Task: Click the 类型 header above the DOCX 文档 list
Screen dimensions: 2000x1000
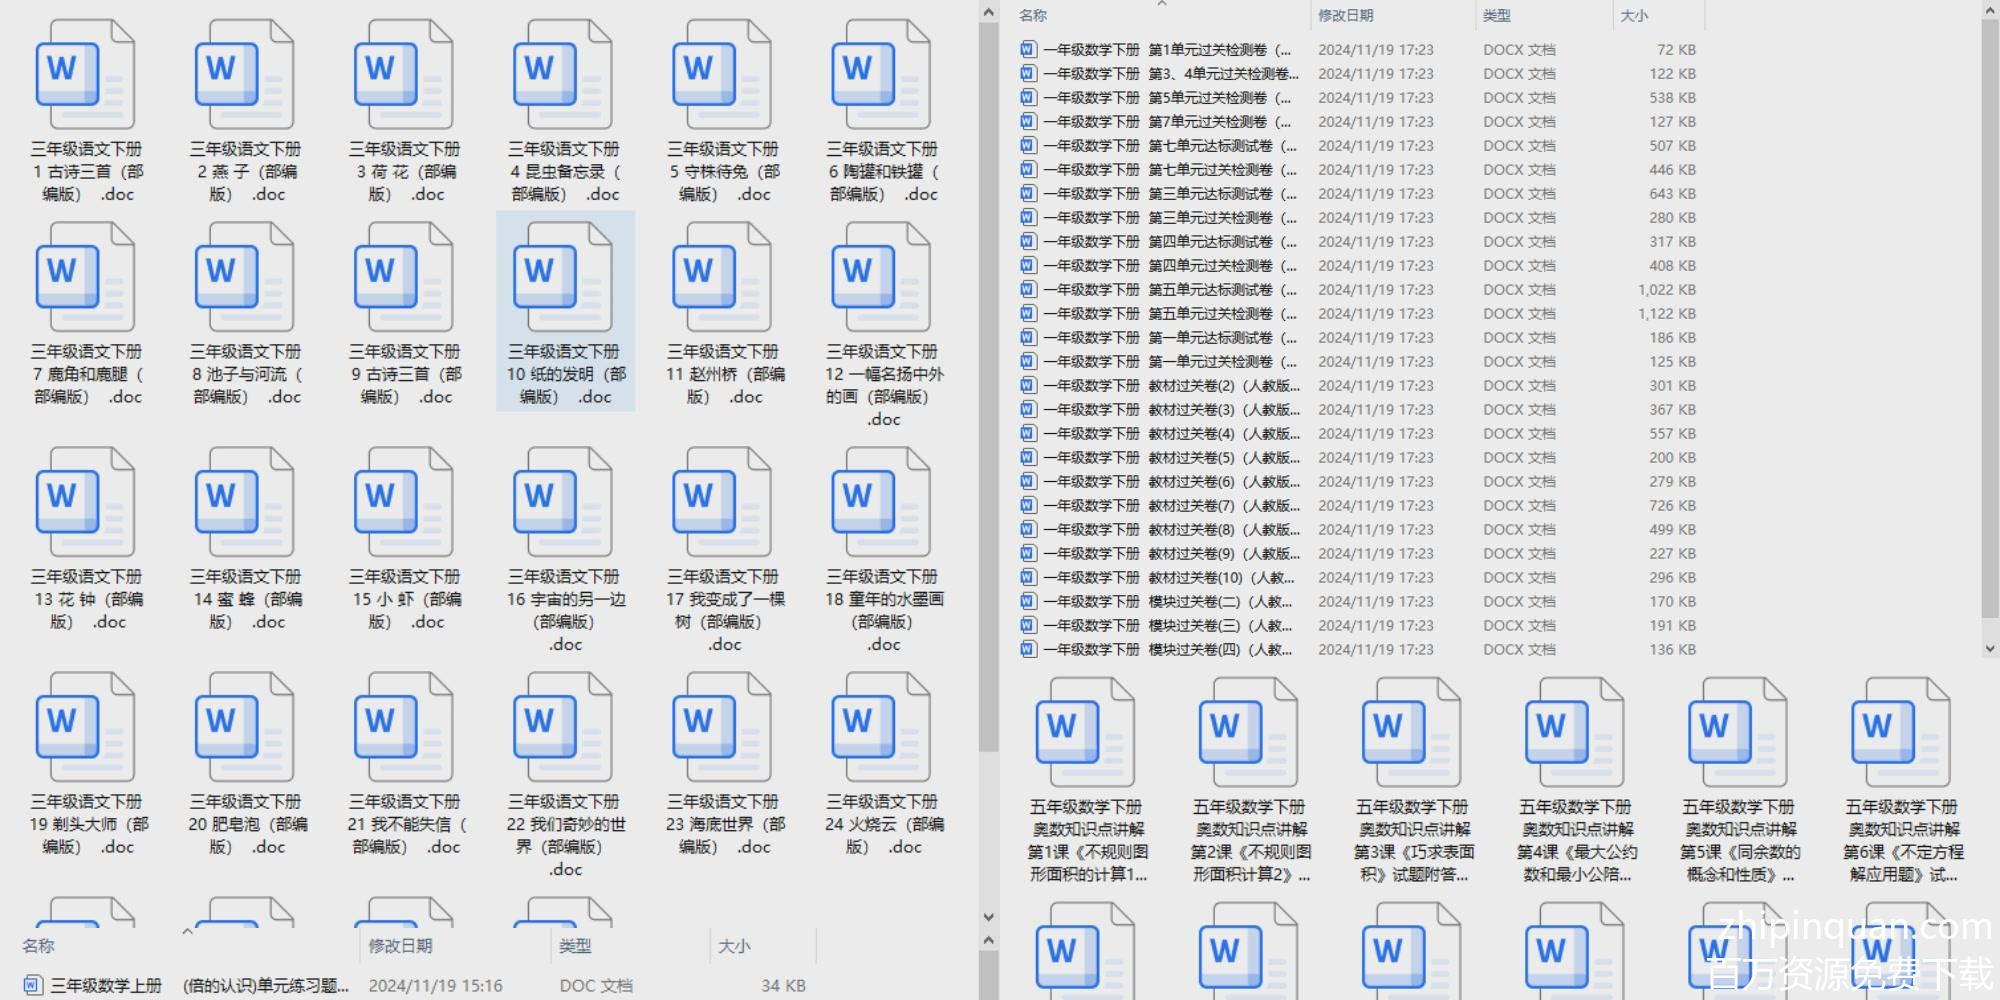Action: 1496,16
